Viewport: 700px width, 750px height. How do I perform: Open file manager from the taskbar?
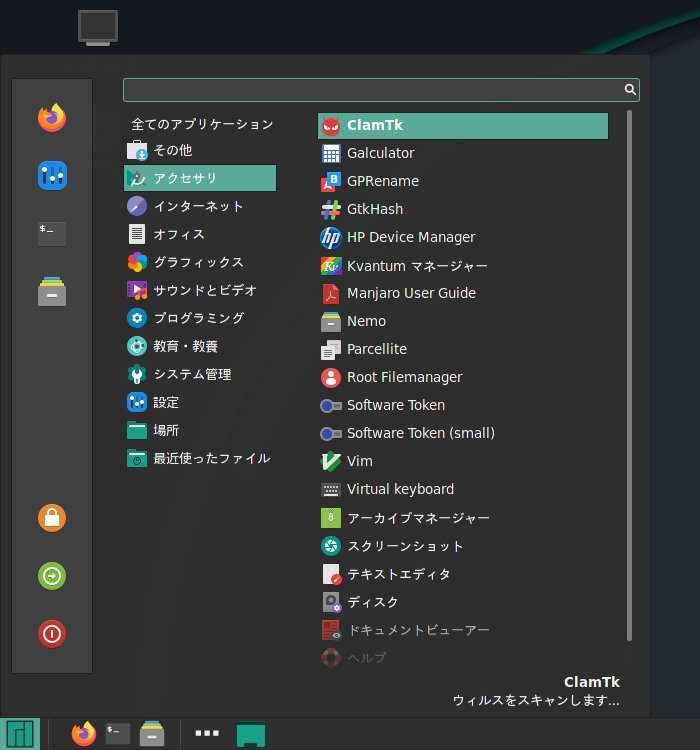(152, 734)
